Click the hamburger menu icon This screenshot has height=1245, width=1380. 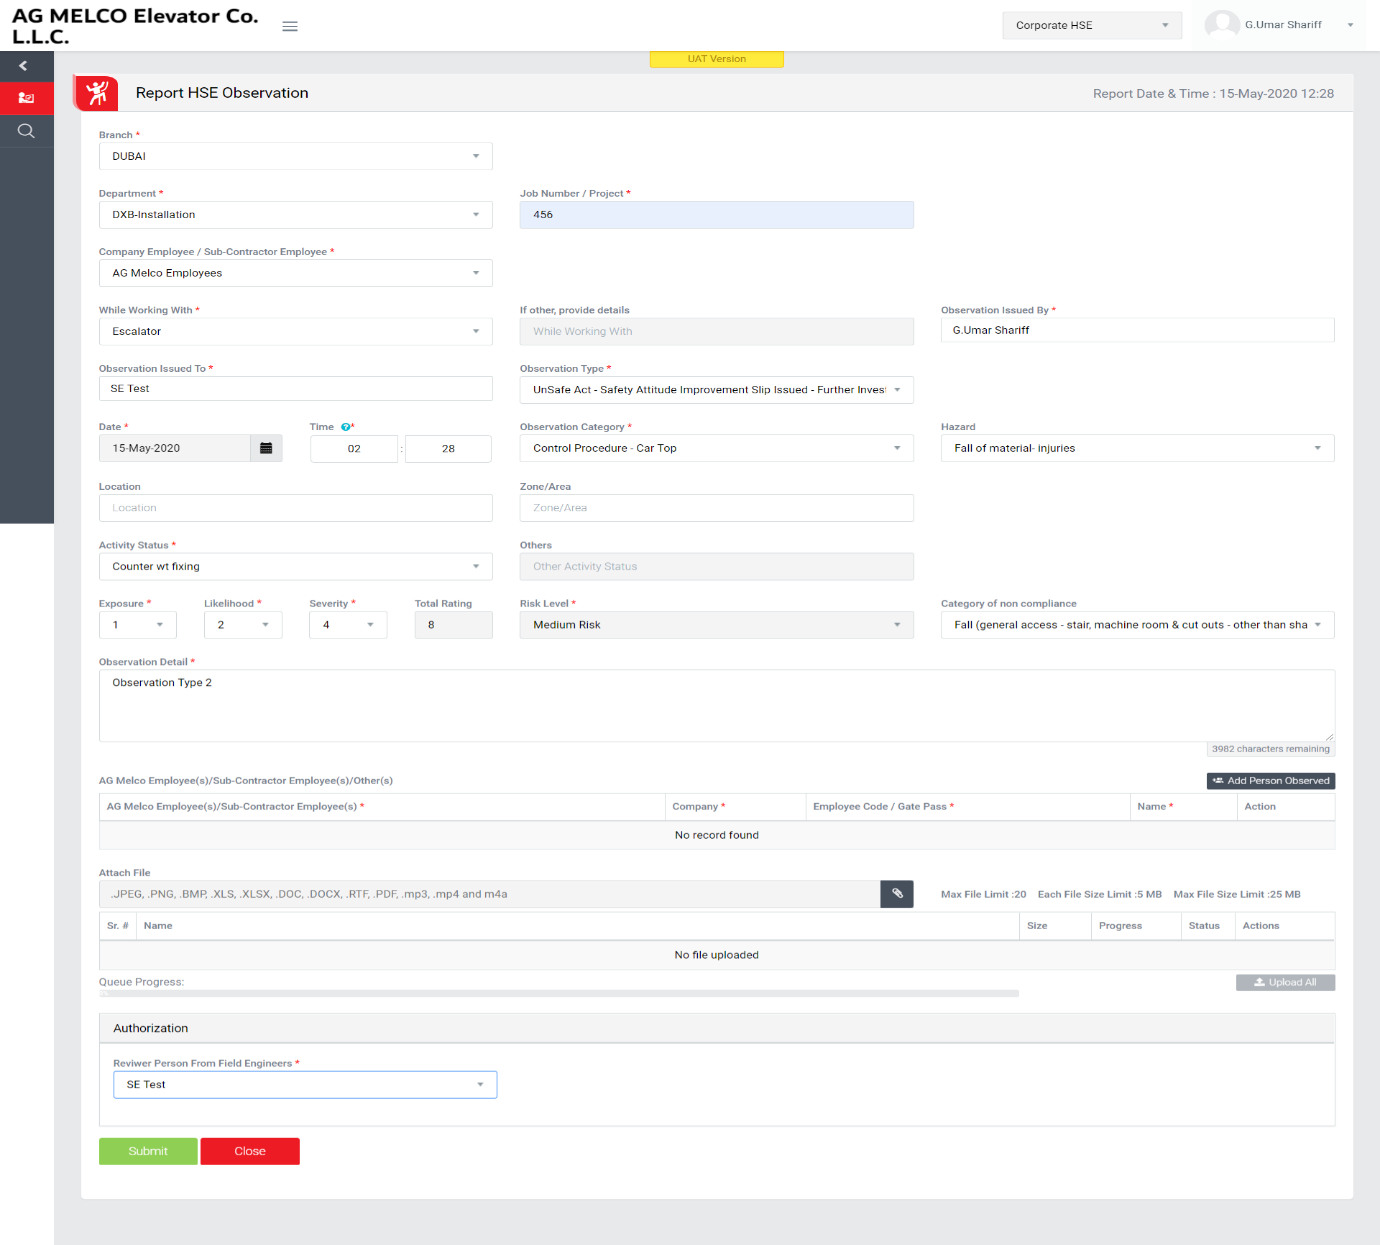coord(290,26)
